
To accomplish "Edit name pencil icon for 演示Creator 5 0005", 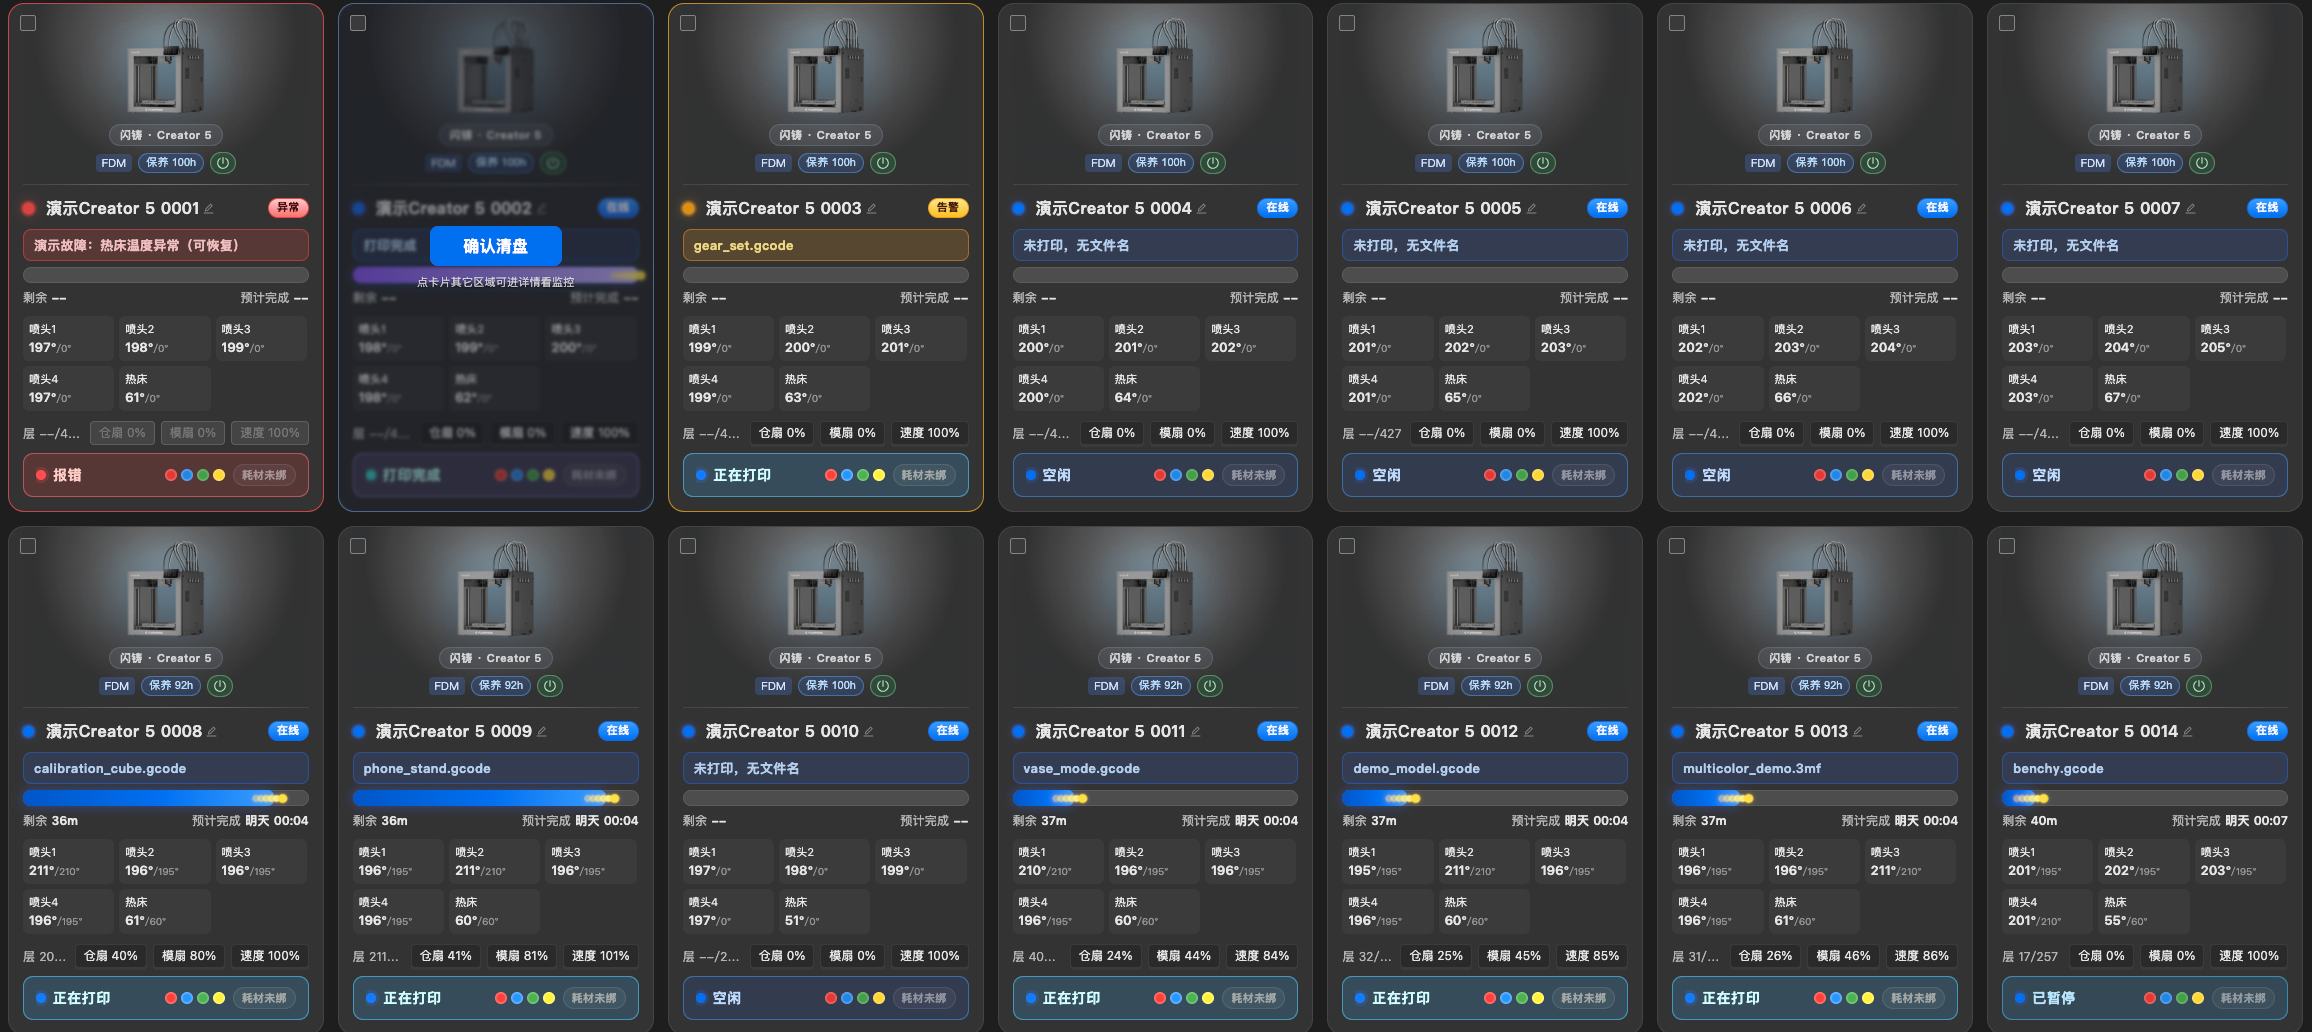I will 1532,209.
